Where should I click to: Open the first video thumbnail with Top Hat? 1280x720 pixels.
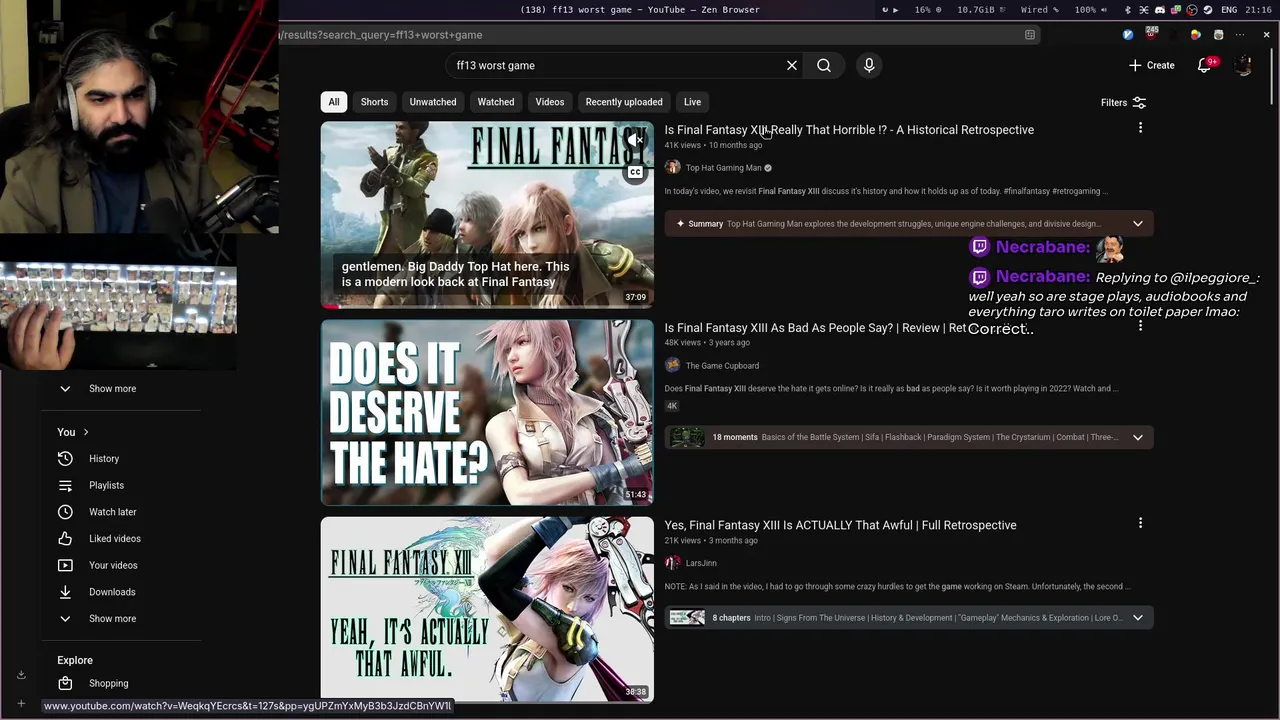(x=487, y=214)
